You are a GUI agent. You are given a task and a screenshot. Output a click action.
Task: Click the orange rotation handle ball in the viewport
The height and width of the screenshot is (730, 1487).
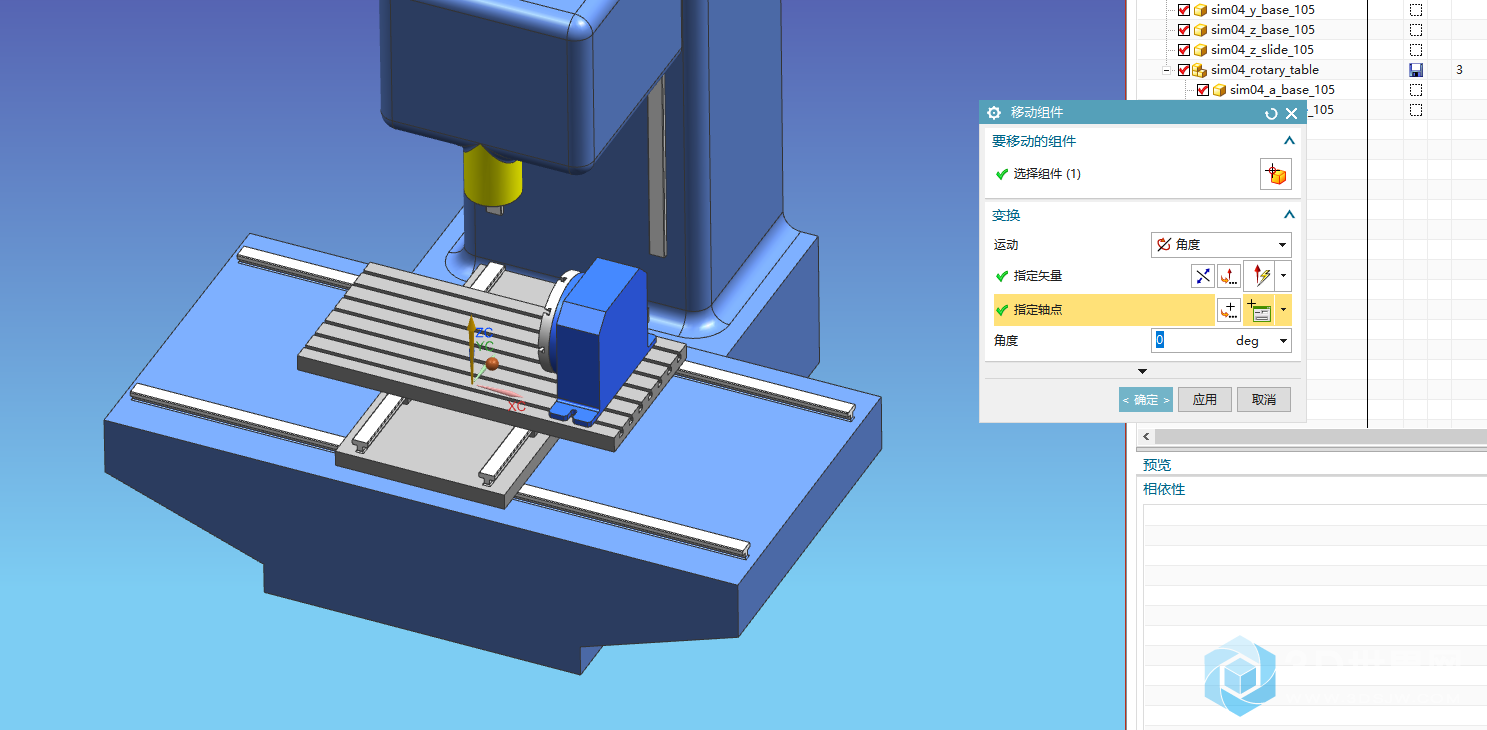coord(492,362)
